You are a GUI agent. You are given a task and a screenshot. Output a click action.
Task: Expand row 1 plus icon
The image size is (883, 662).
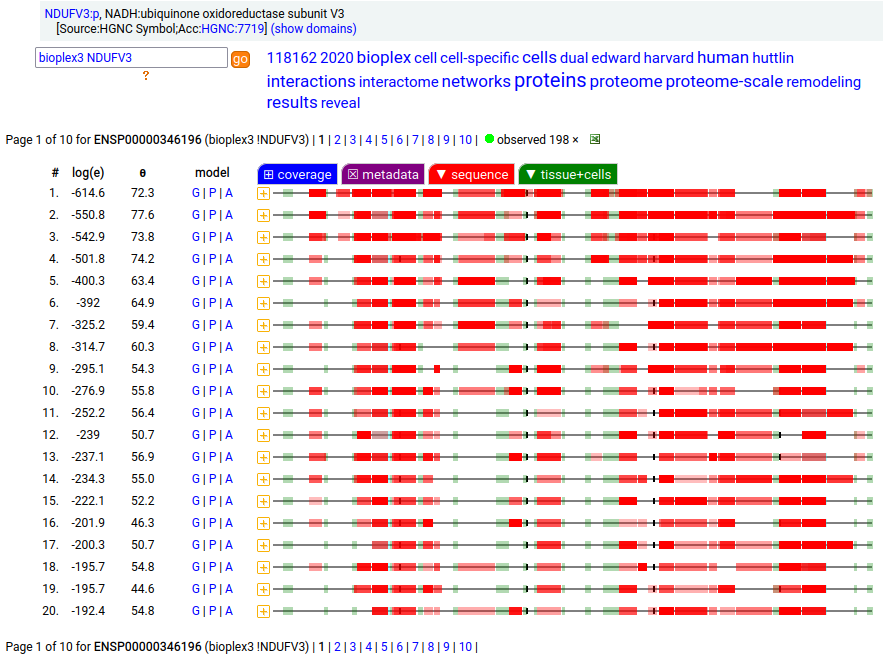263,194
